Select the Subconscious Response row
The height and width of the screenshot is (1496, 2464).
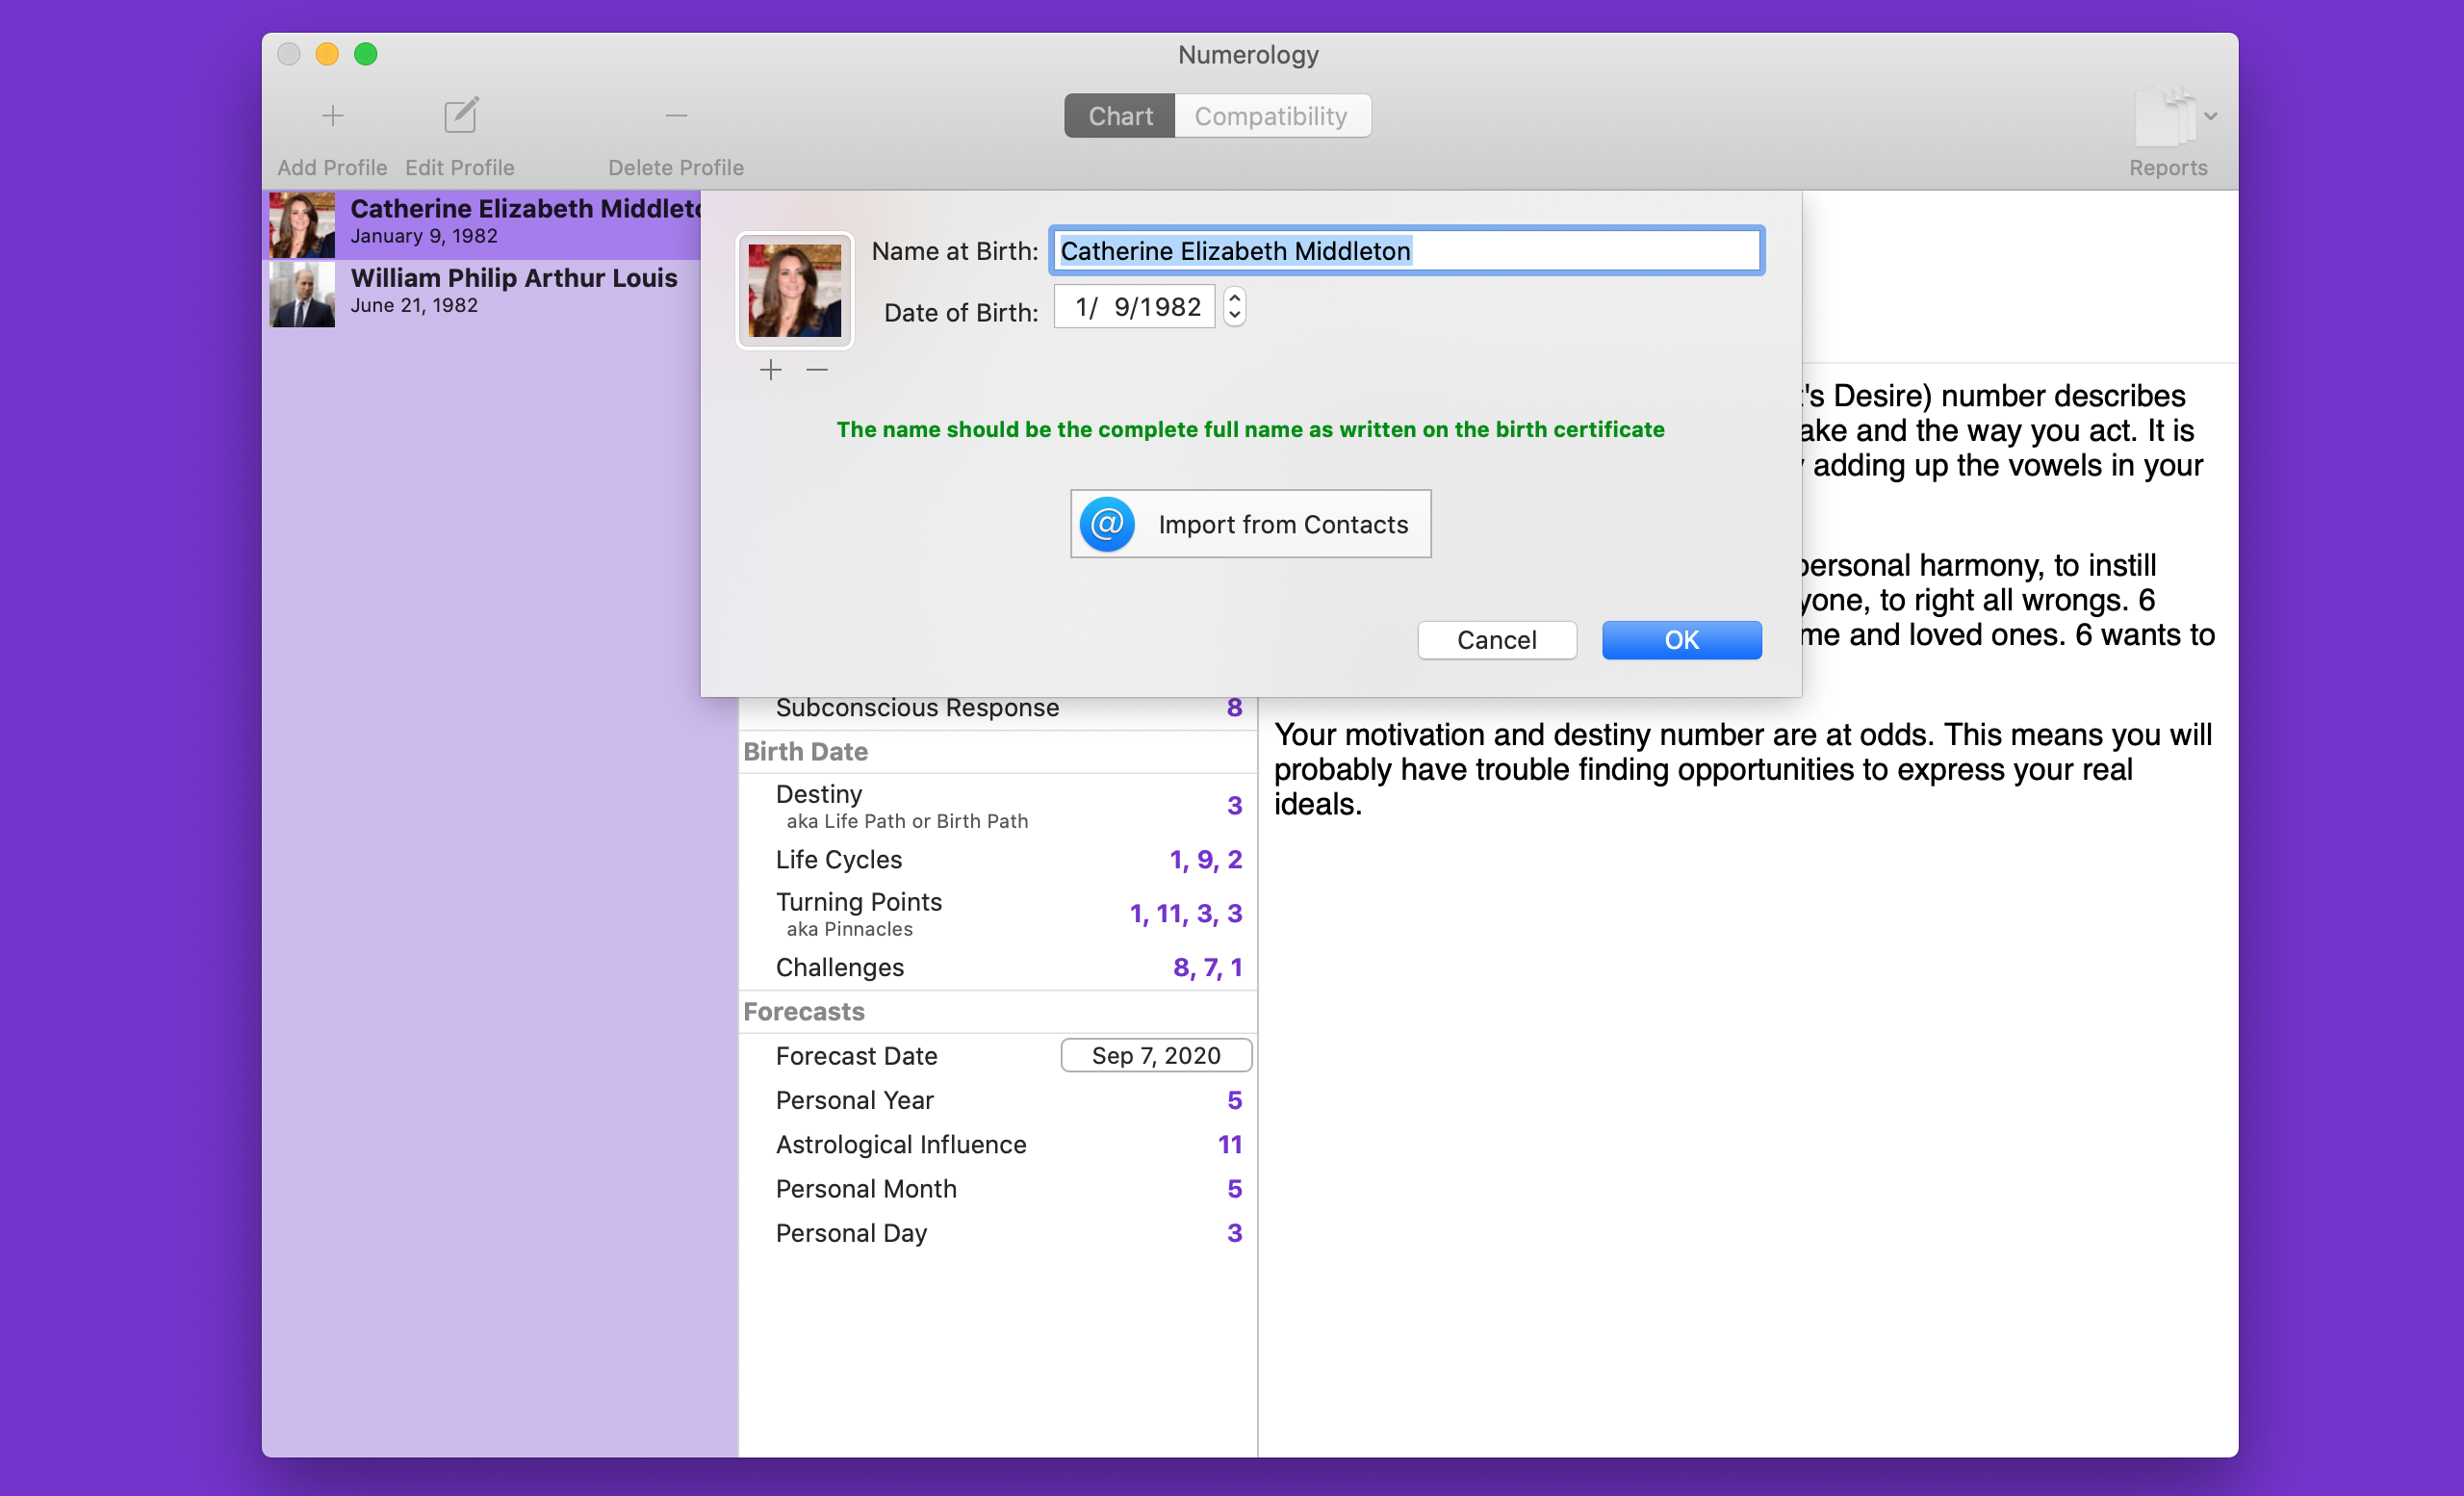[997, 708]
